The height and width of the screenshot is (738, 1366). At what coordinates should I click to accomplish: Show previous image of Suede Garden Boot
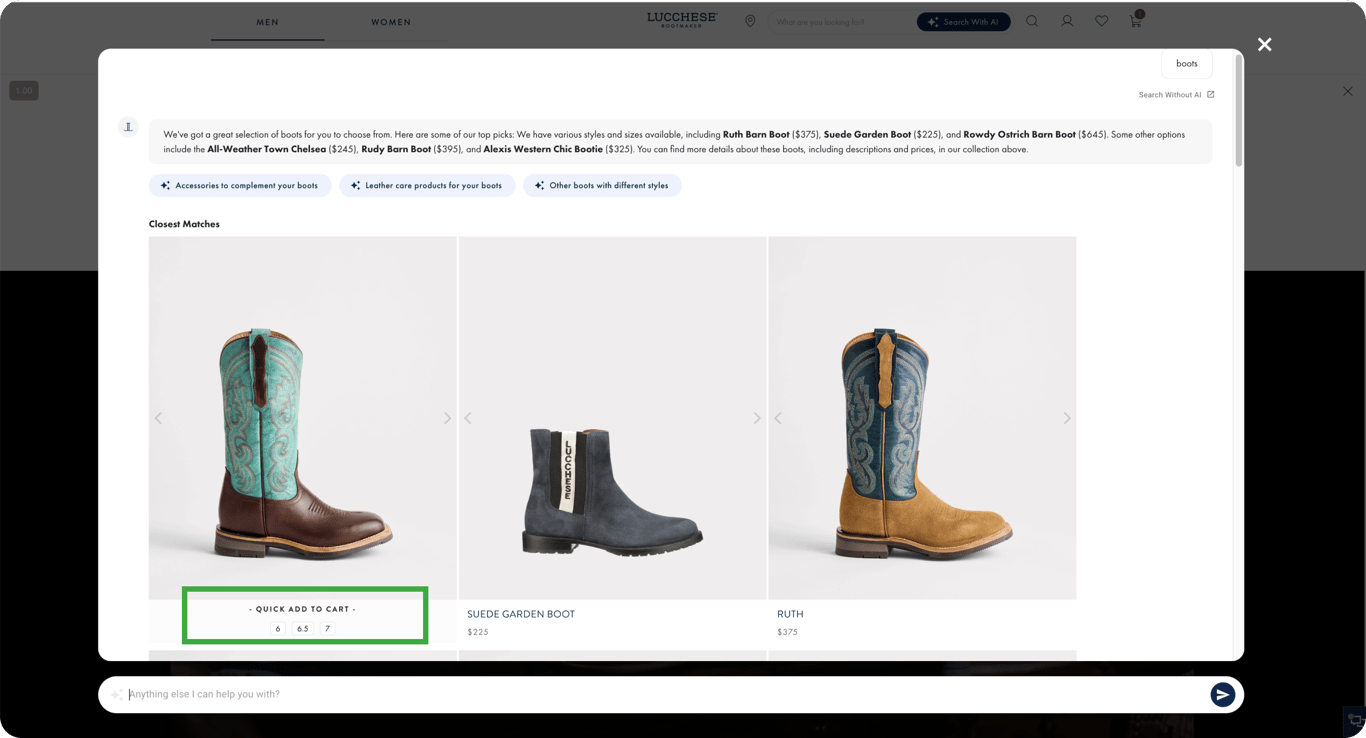pyautogui.click(x=468, y=418)
